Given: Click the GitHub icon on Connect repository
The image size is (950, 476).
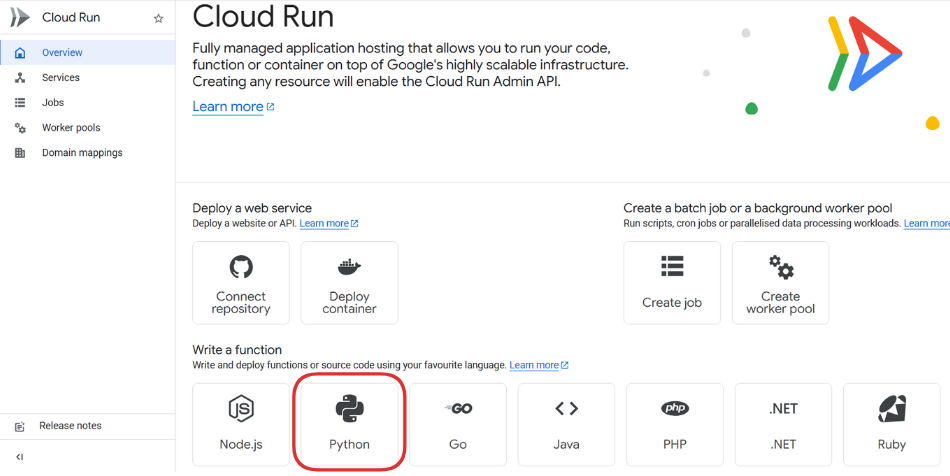Looking at the screenshot, I should pyautogui.click(x=241, y=266).
